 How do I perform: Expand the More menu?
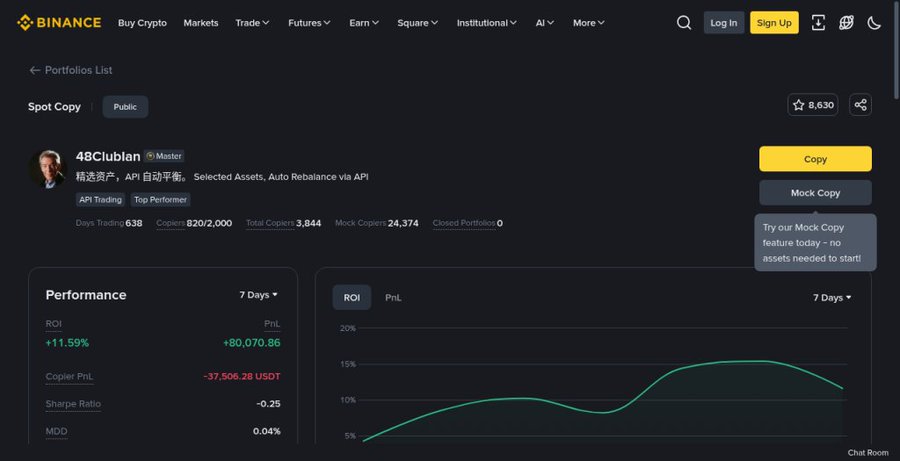(x=589, y=23)
